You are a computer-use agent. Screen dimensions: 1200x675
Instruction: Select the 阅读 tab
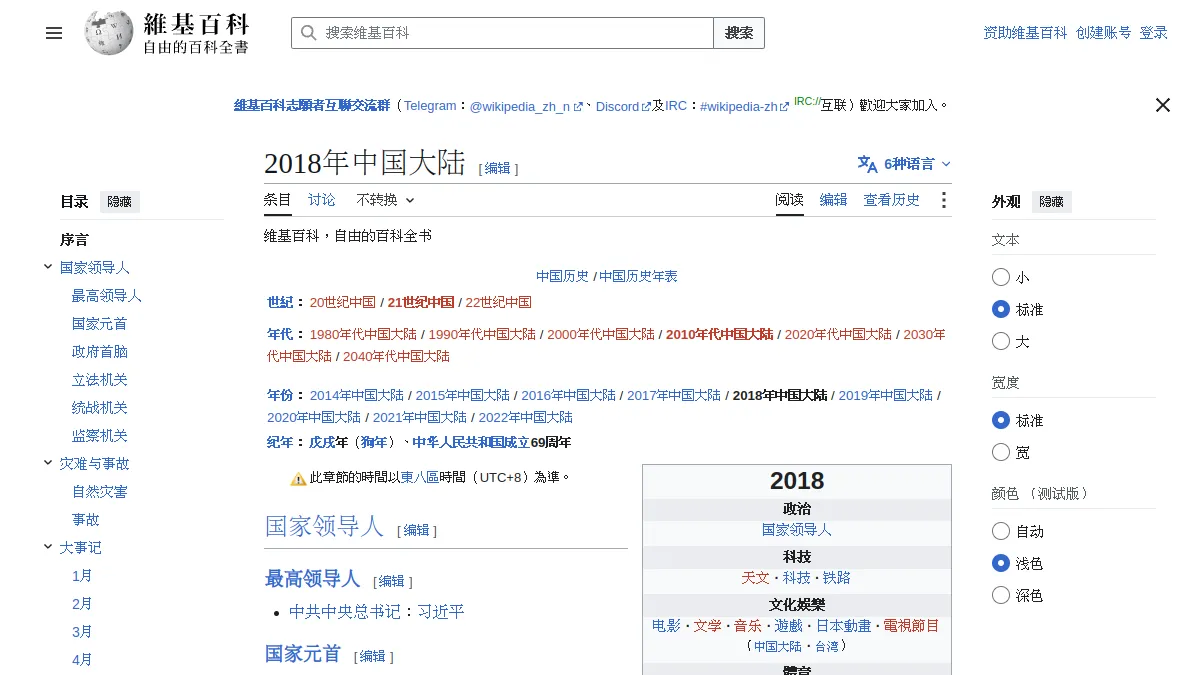coord(790,200)
